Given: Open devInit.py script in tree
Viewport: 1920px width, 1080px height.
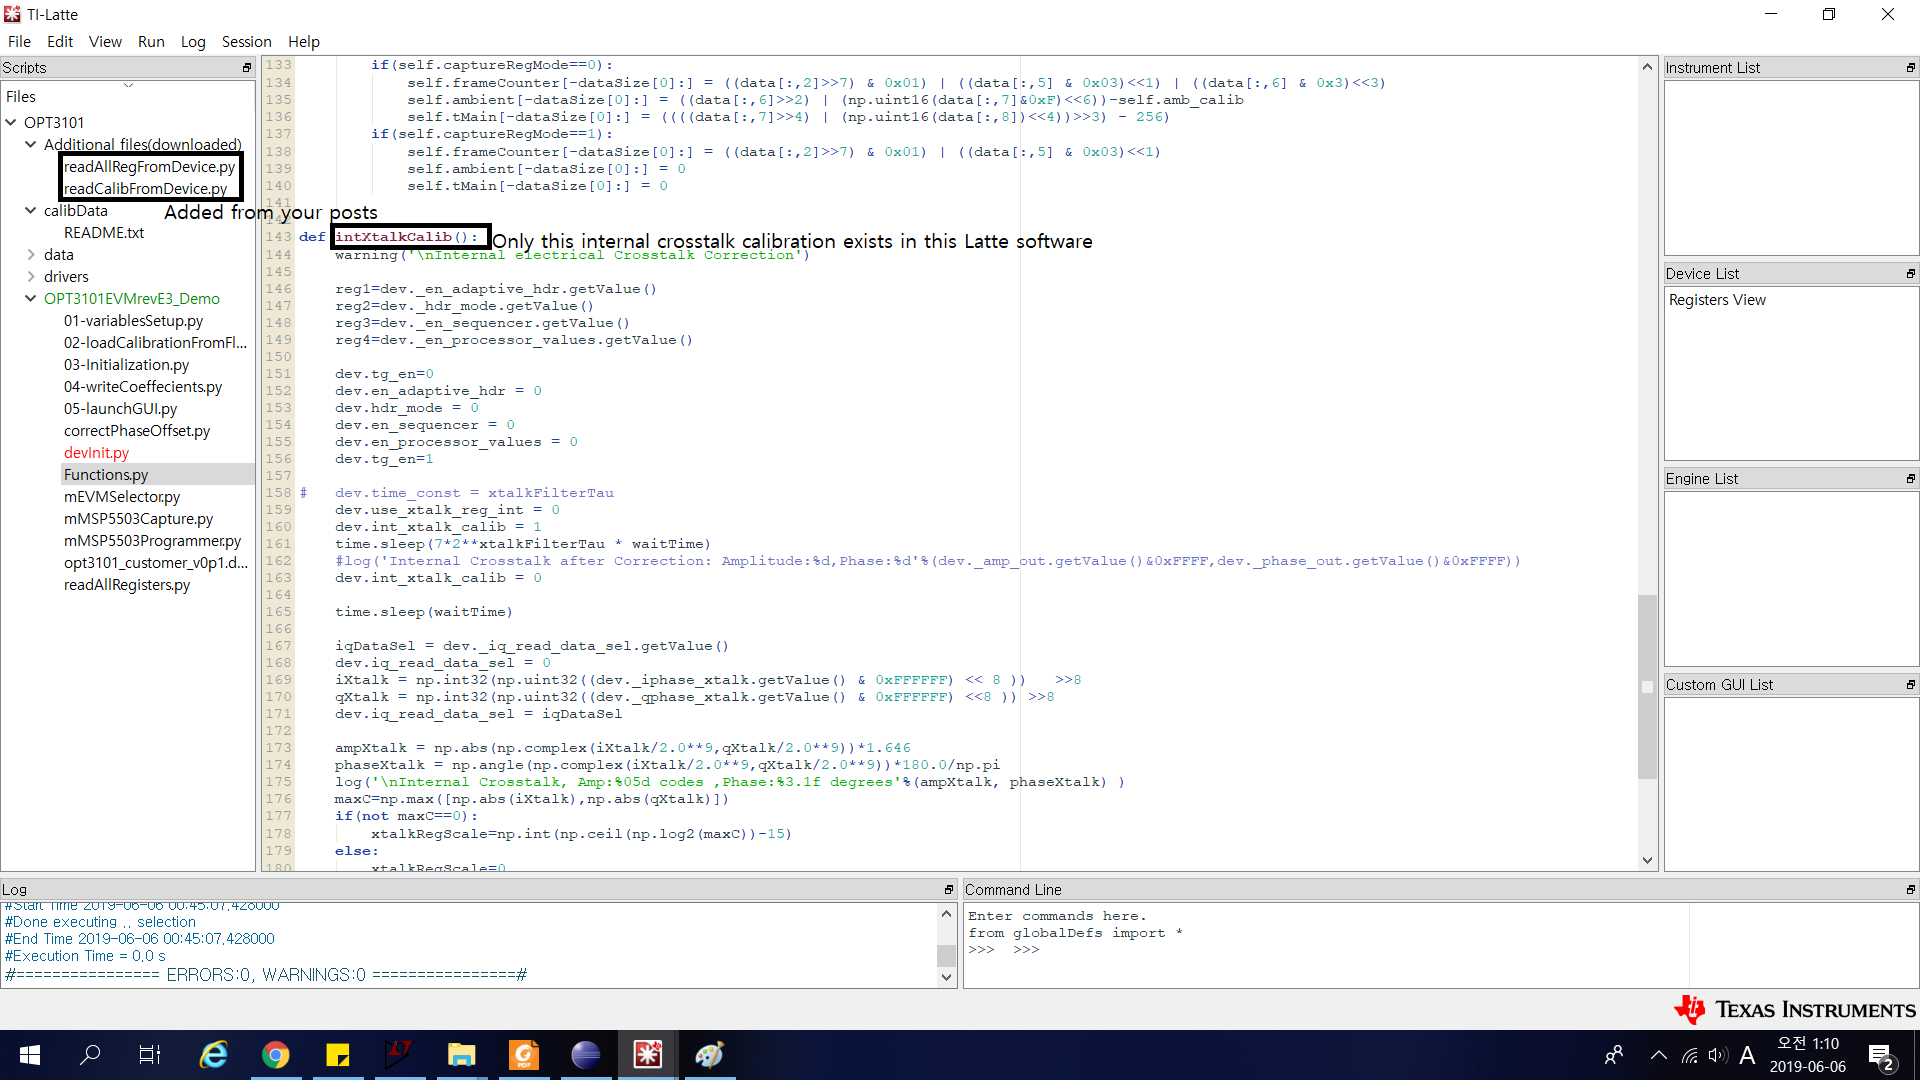Looking at the screenshot, I should click(96, 453).
